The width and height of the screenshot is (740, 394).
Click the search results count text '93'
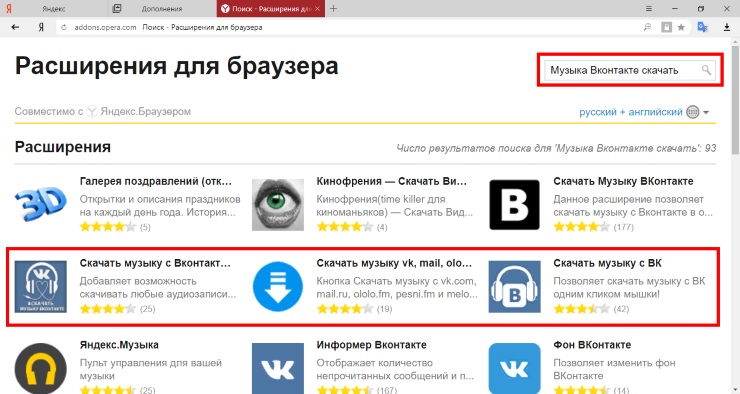click(710, 148)
